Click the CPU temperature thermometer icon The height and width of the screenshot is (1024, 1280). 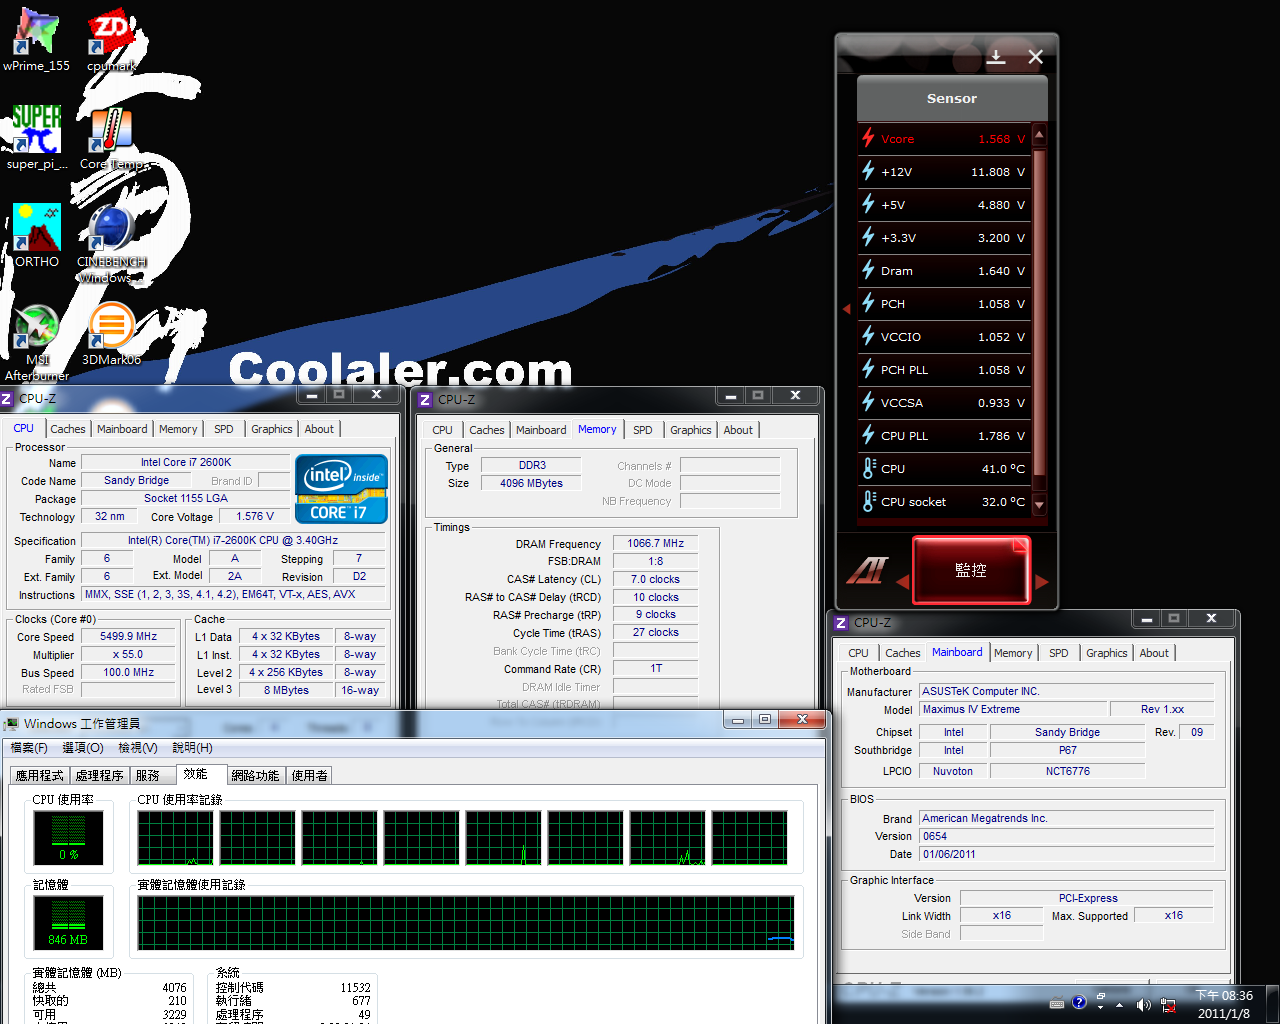tap(868, 468)
